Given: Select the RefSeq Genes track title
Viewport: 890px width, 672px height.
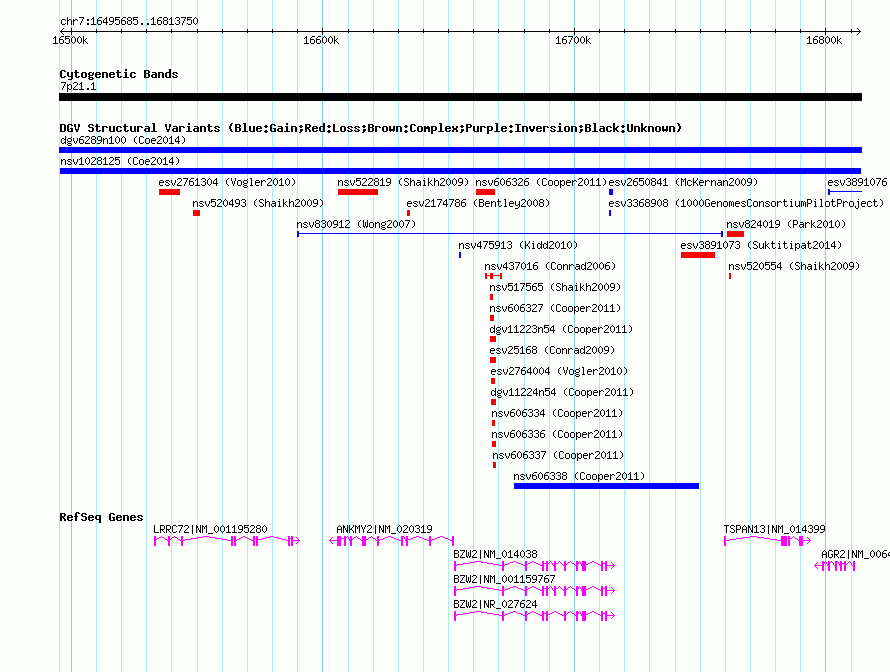Looking at the screenshot, I should (x=101, y=517).
